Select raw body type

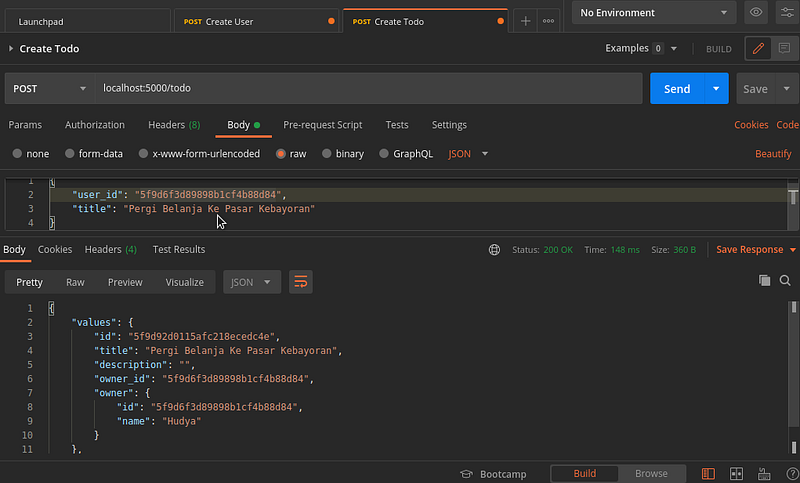point(281,154)
